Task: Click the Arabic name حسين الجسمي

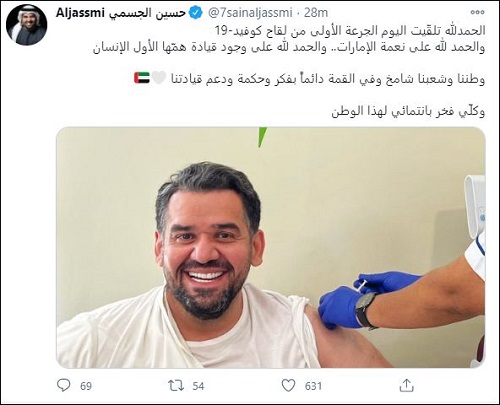Action: point(147,13)
